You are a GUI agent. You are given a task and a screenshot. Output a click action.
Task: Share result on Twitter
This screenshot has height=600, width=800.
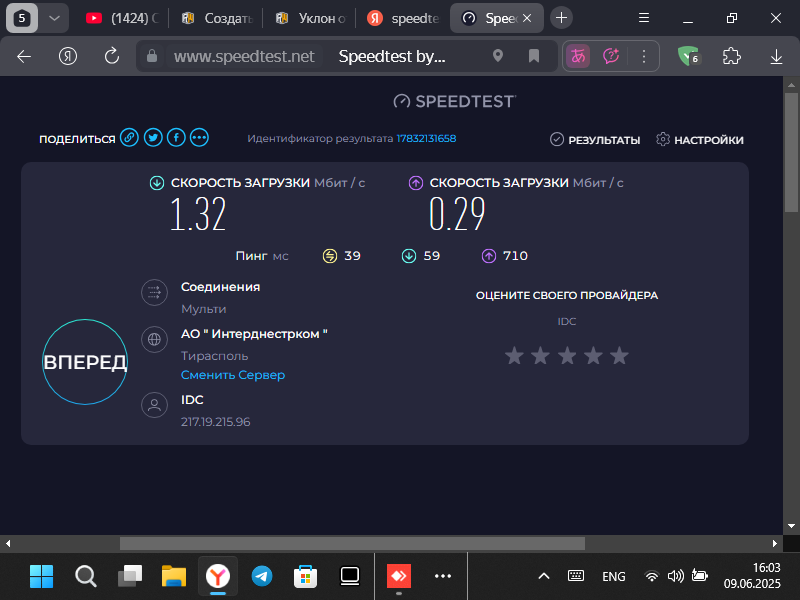153,137
